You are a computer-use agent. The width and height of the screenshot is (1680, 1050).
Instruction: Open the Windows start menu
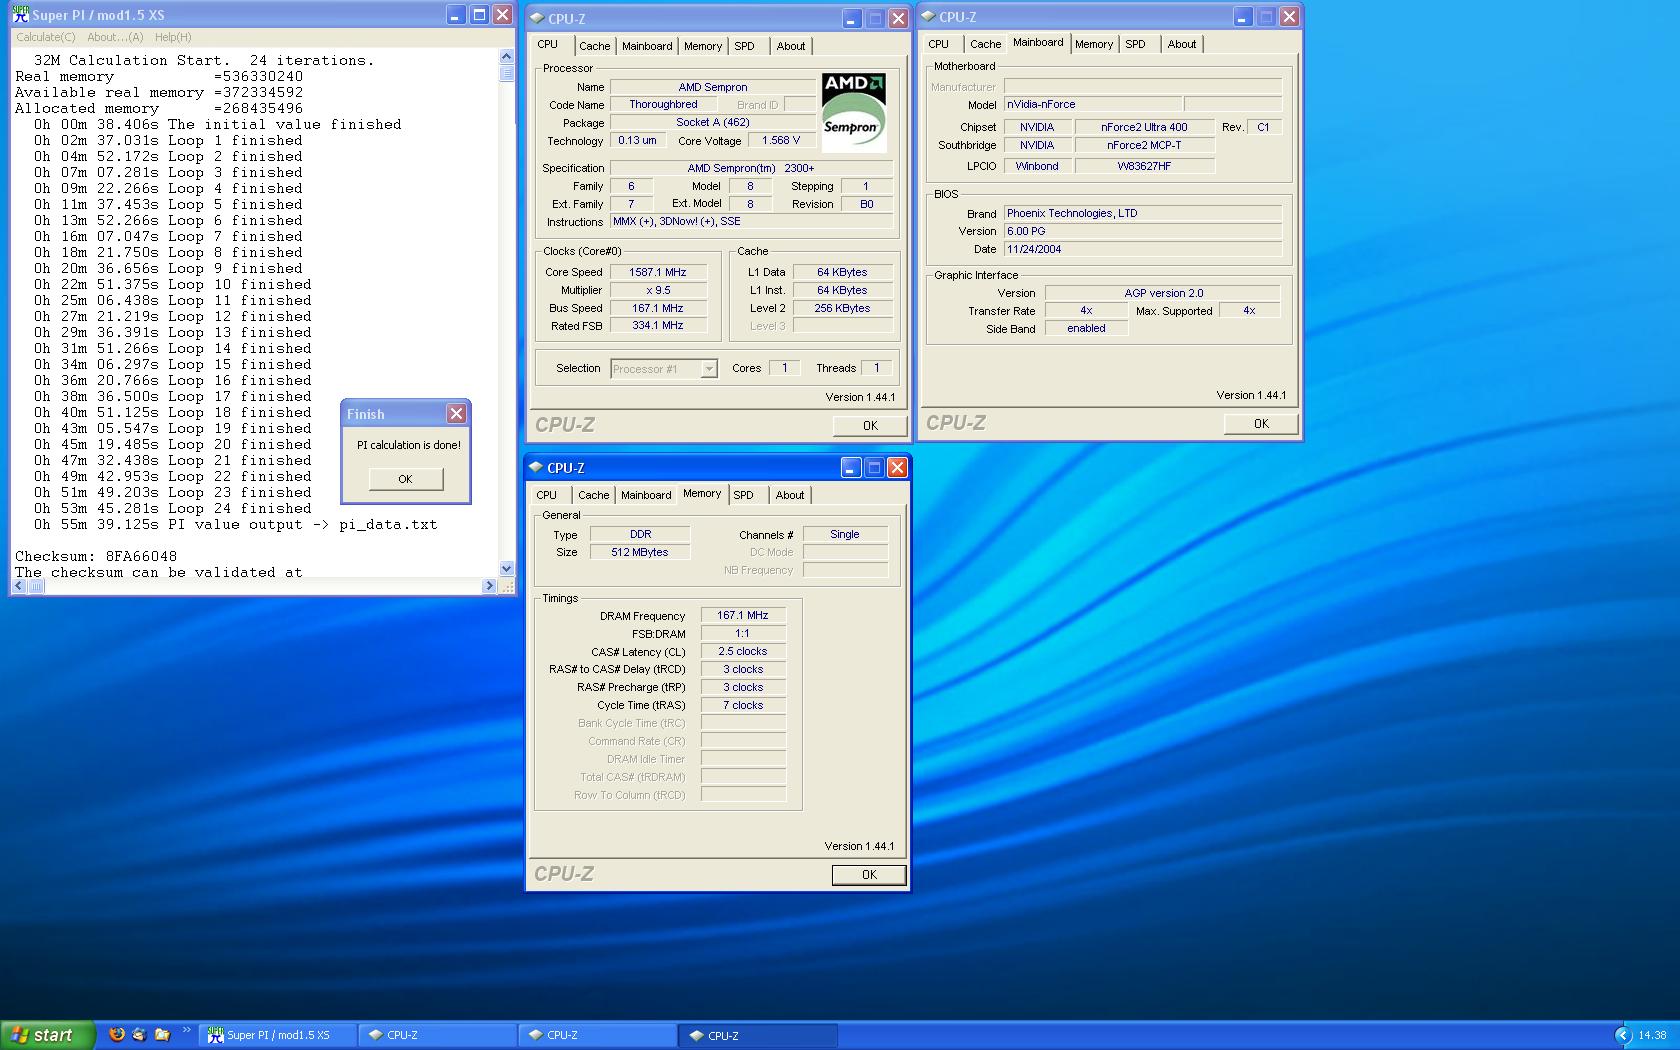click(x=48, y=1035)
